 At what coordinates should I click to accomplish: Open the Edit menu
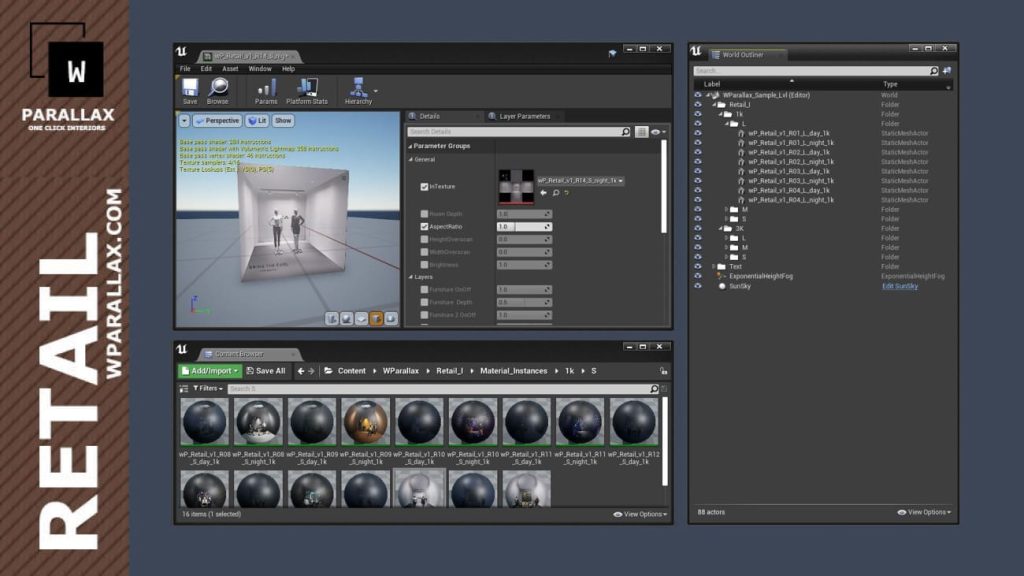point(206,69)
